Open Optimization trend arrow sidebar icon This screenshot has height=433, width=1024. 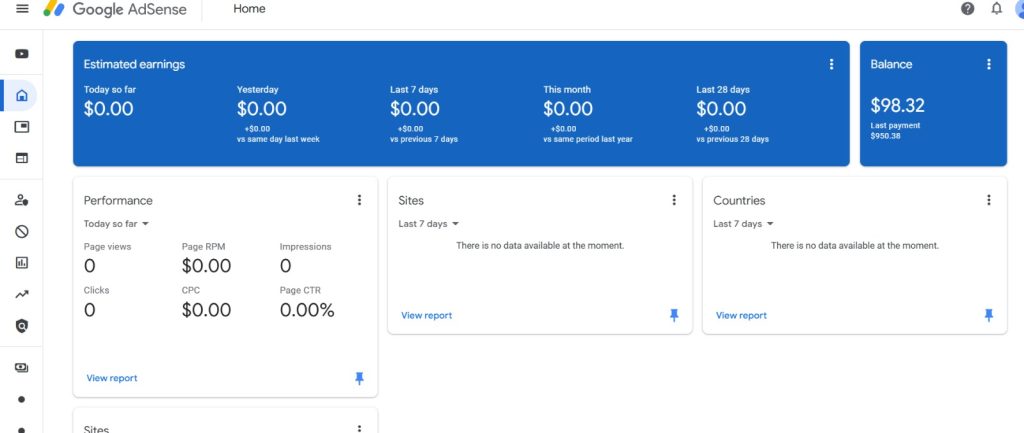[21, 294]
